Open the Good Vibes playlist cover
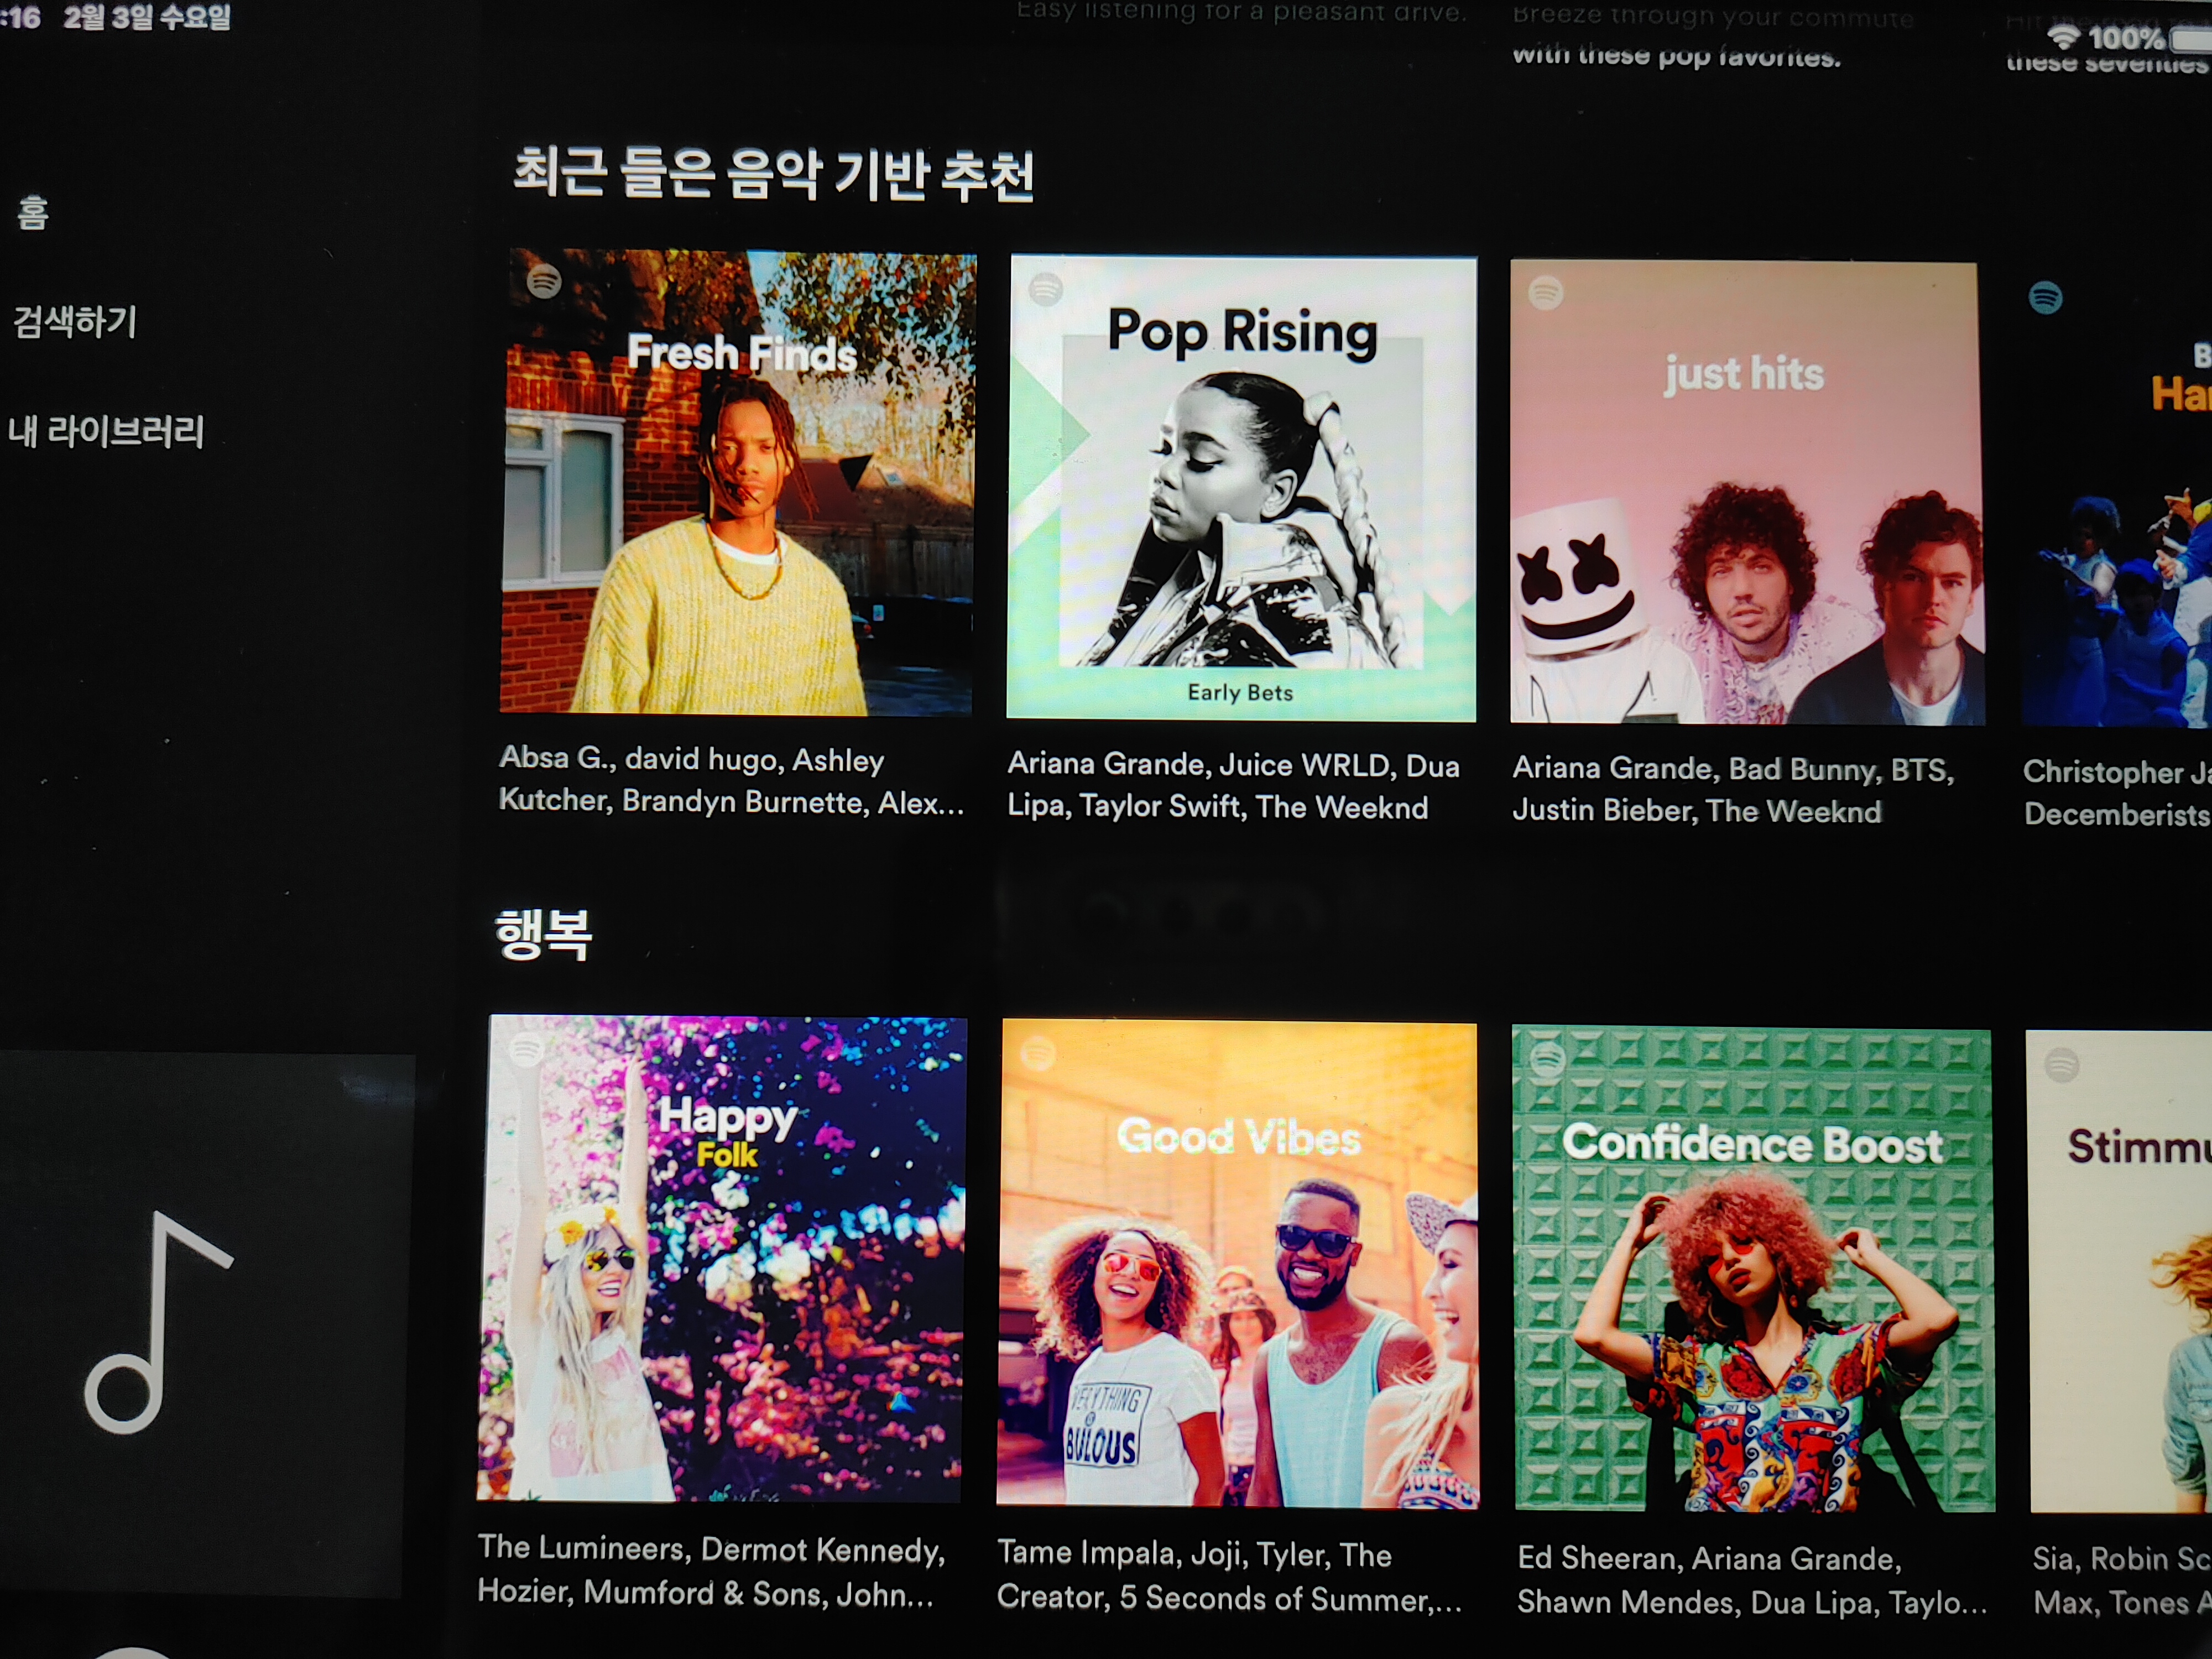 click(1238, 1264)
